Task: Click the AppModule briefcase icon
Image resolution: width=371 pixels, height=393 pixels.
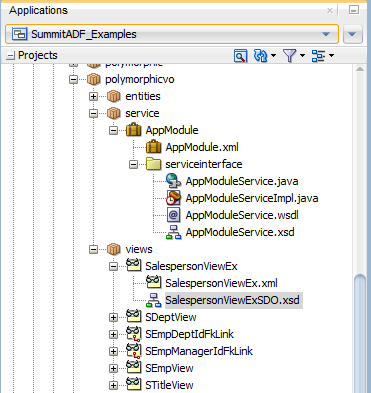Action: (134, 130)
